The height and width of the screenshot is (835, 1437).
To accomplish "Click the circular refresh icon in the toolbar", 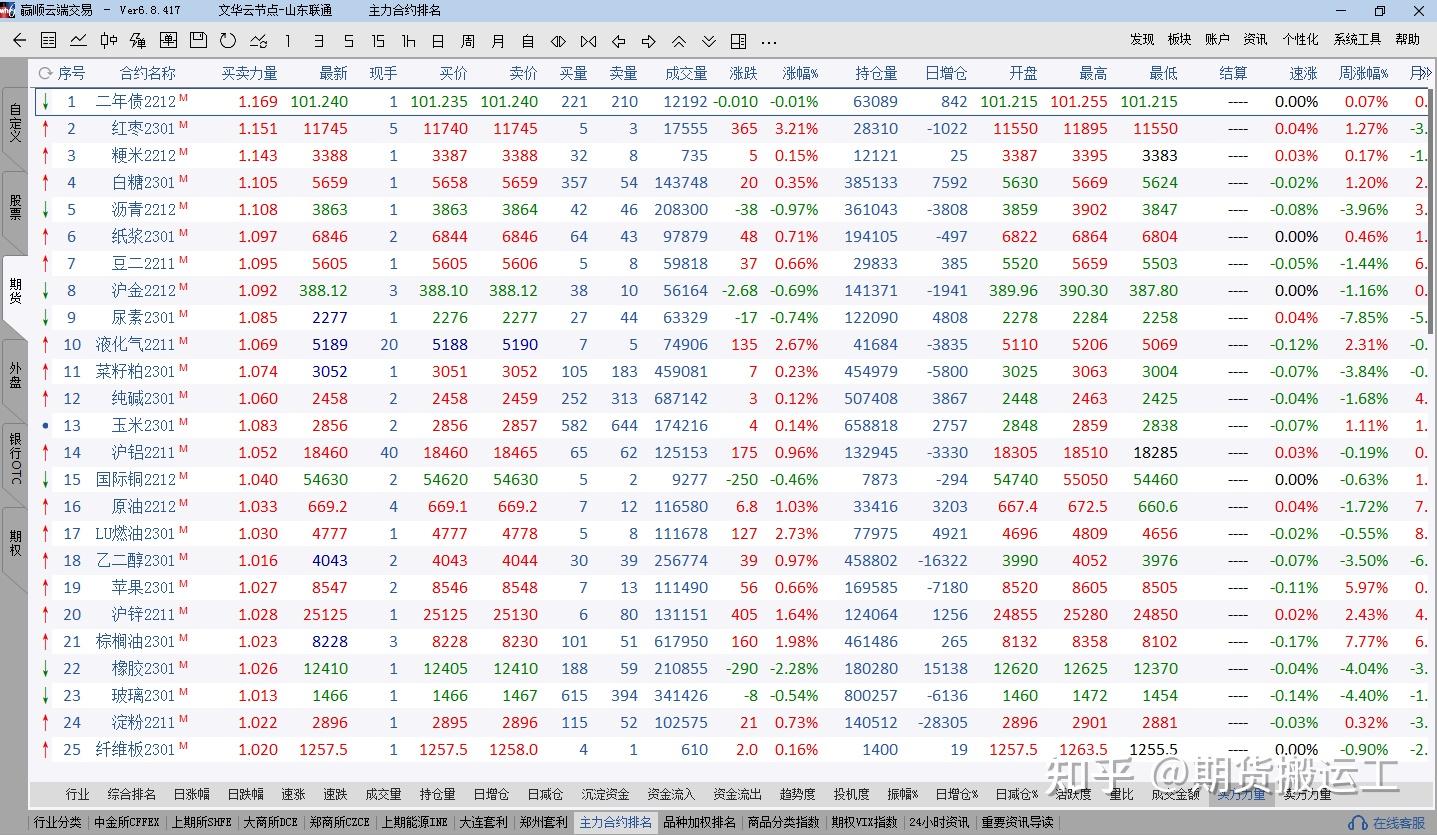I will point(228,41).
